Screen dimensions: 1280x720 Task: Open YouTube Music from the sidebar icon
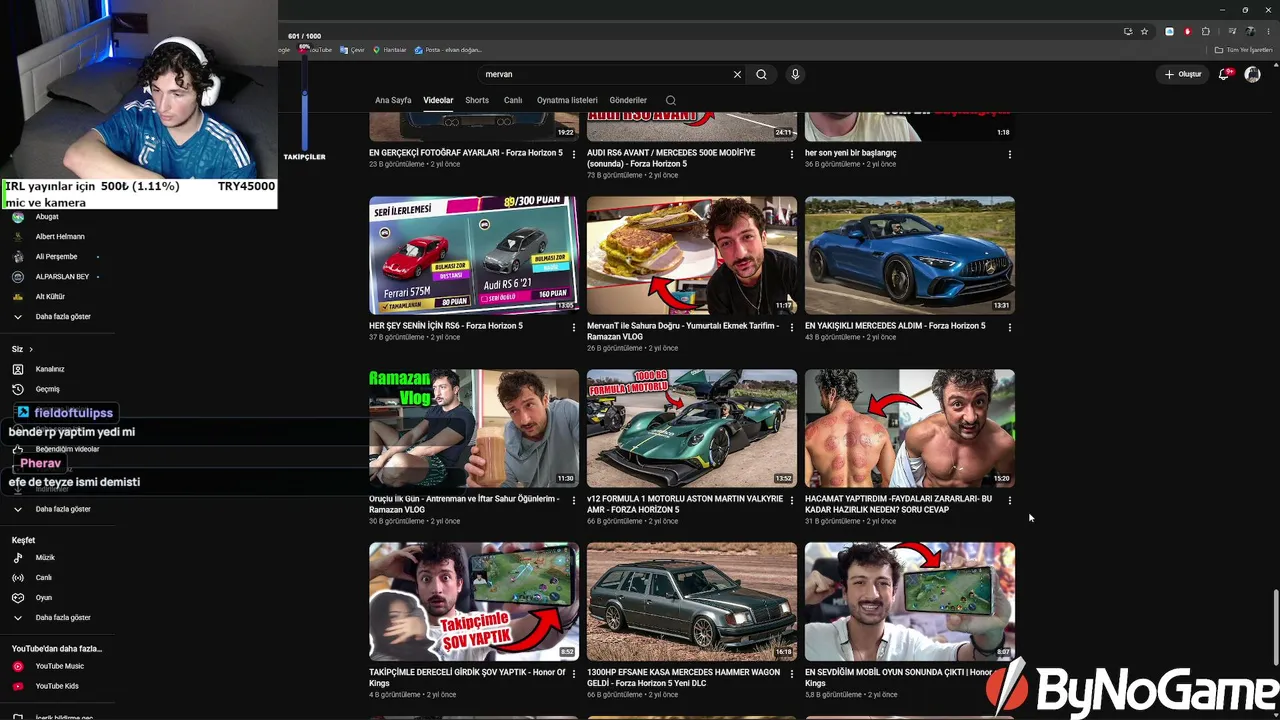(x=17, y=666)
